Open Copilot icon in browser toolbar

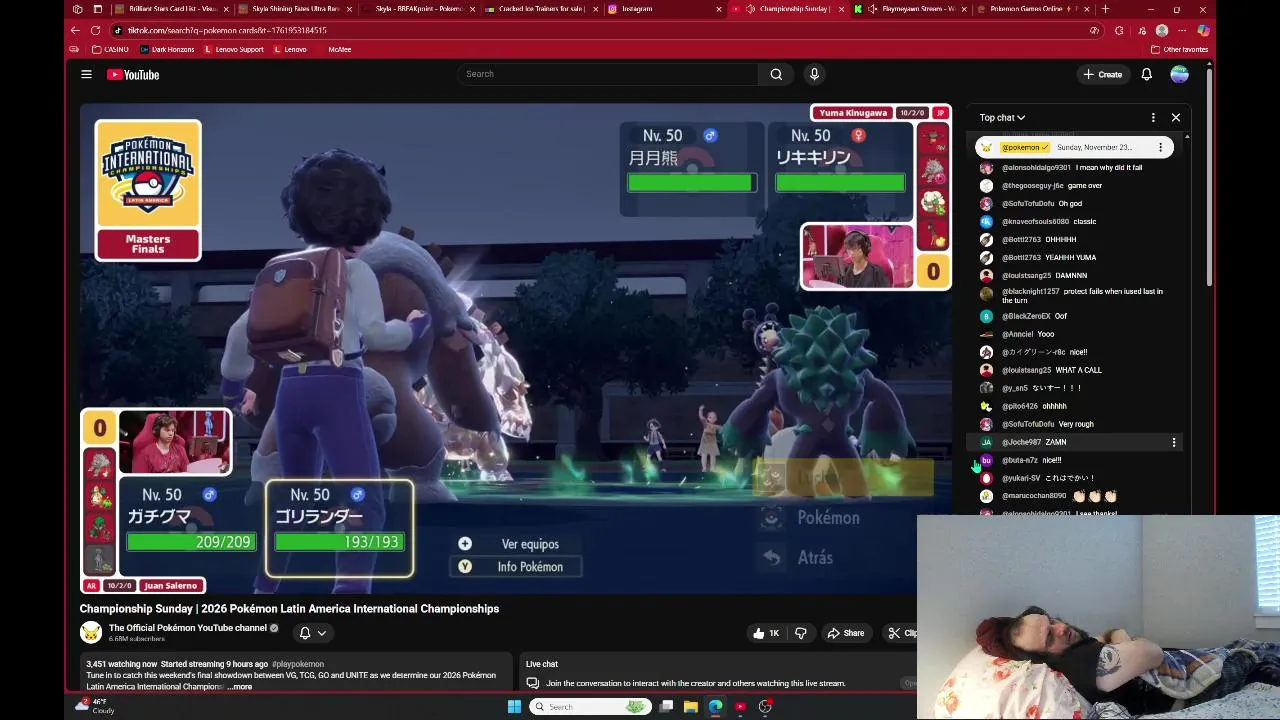pyautogui.click(x=1203, y=30)
